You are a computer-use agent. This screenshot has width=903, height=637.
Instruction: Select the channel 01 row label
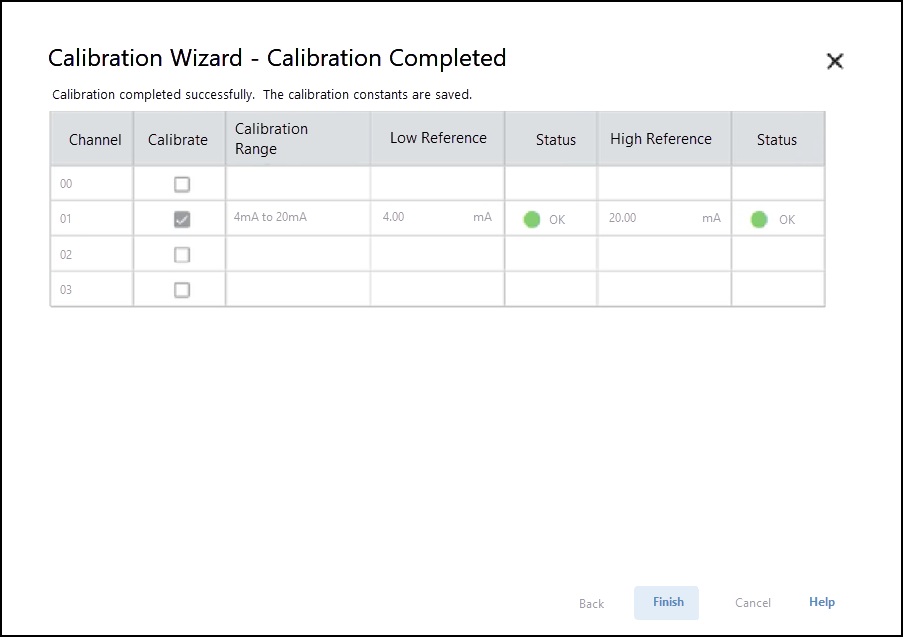[66, 219]
